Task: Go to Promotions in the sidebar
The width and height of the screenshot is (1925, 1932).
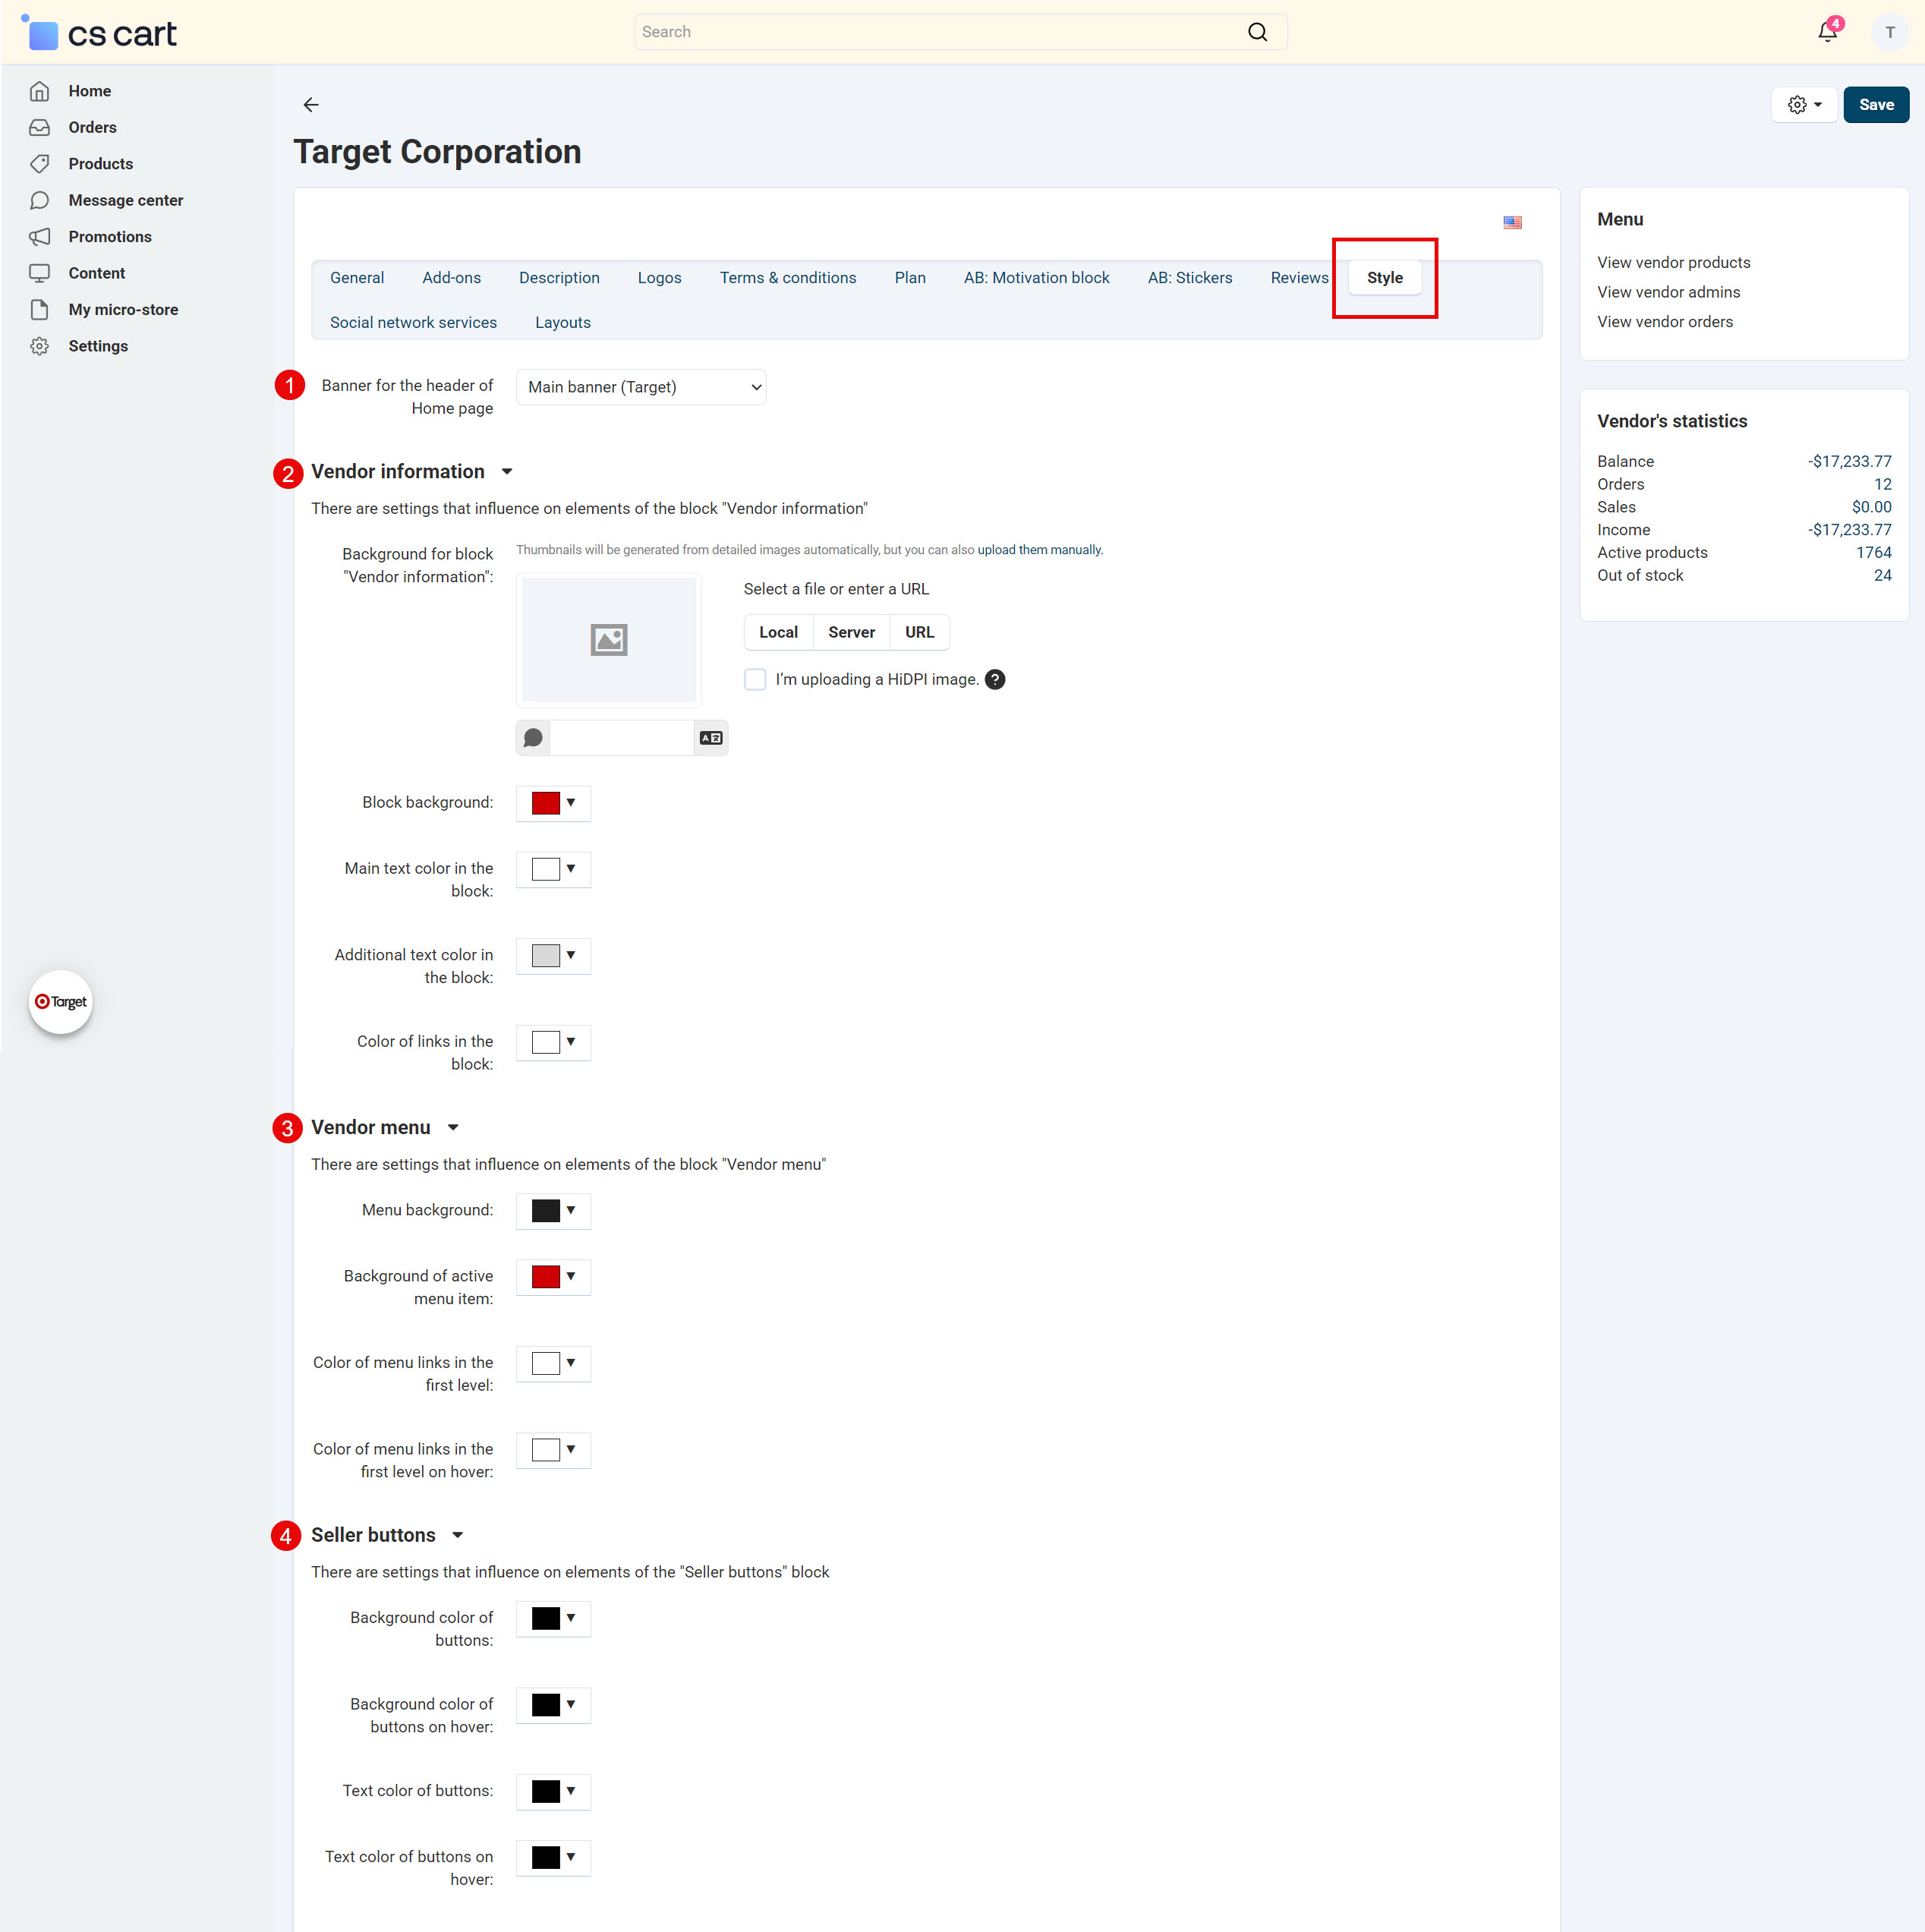Action: [110, 237]
